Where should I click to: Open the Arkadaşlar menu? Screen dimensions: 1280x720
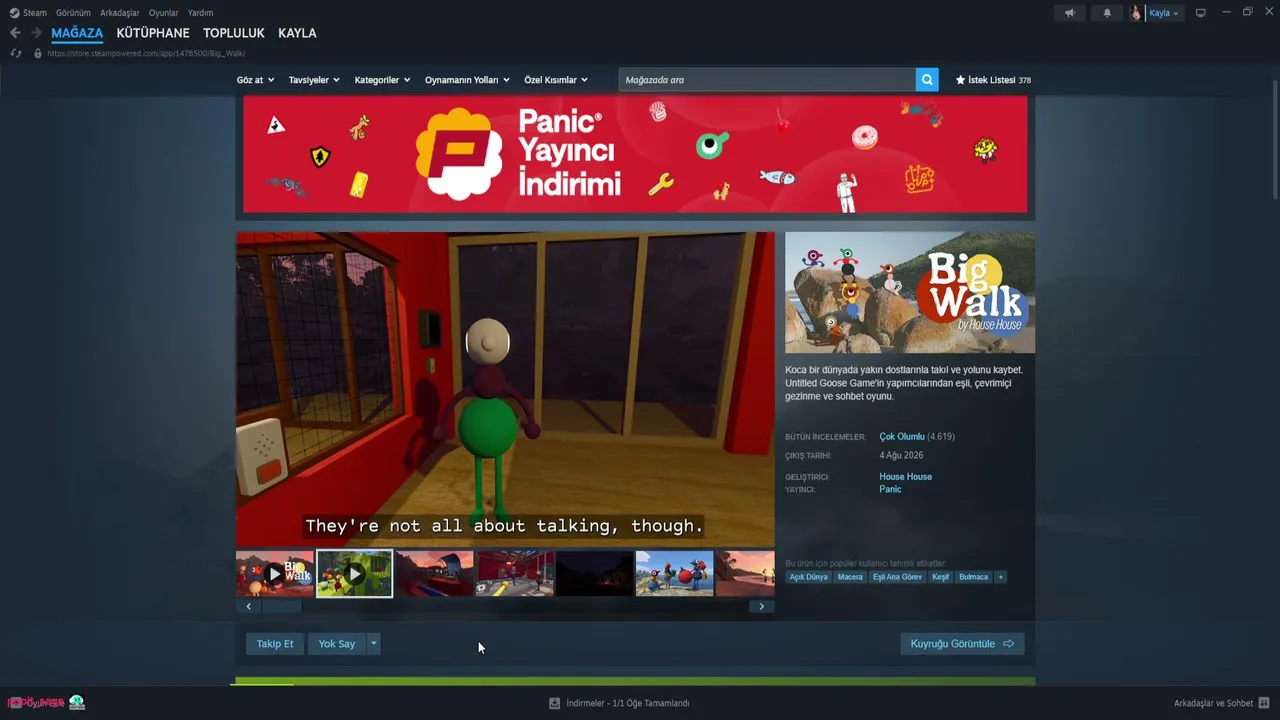[120, 13]
